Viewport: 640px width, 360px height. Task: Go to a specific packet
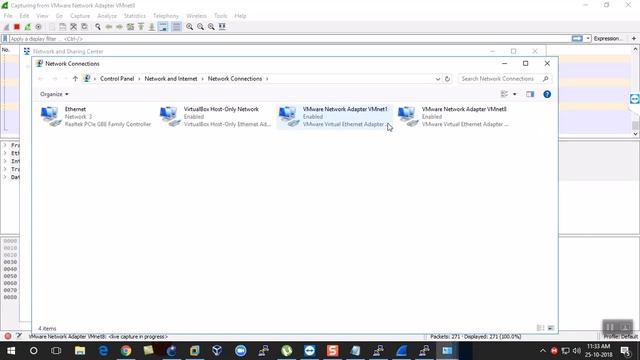(130, 27)
